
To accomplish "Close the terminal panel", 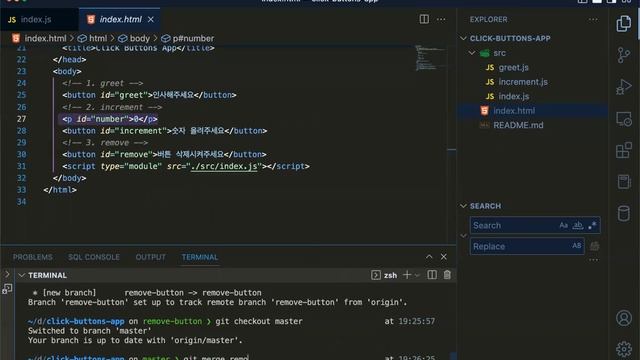I will pyautogui.click(x=444, y=257).
